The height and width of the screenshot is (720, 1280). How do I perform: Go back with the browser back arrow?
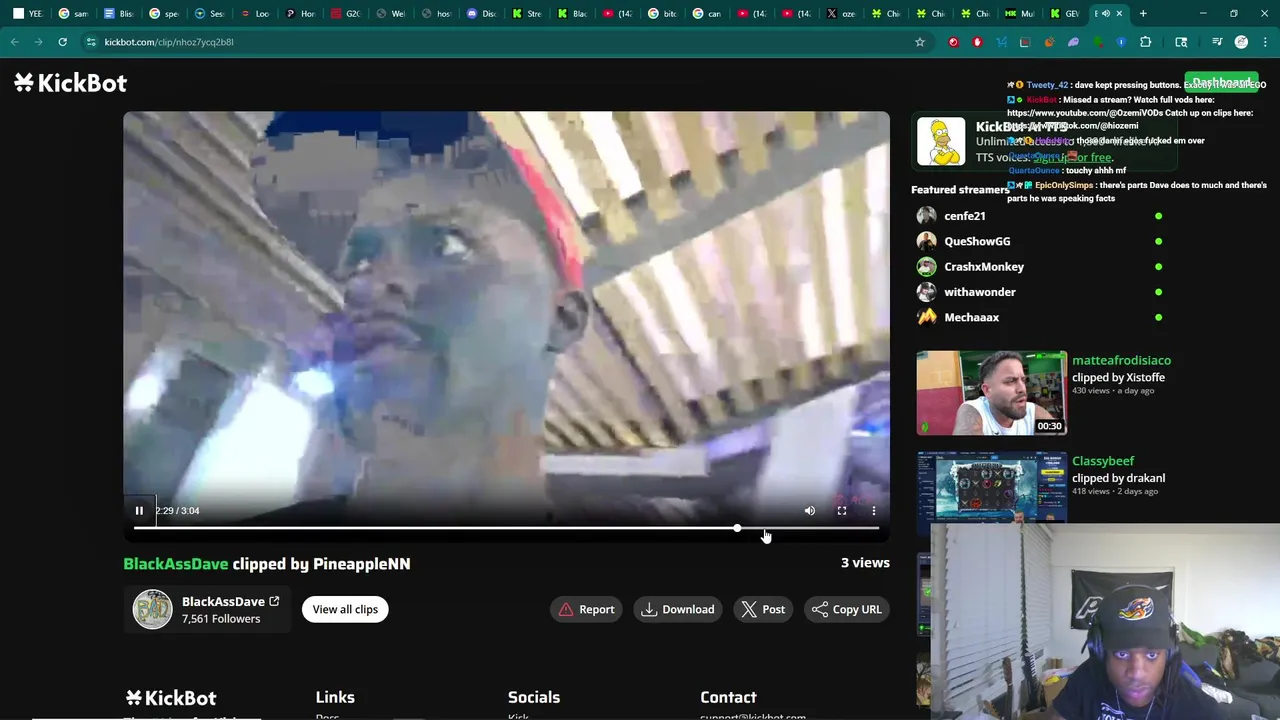pyautogui.click(x=15, y=42)
